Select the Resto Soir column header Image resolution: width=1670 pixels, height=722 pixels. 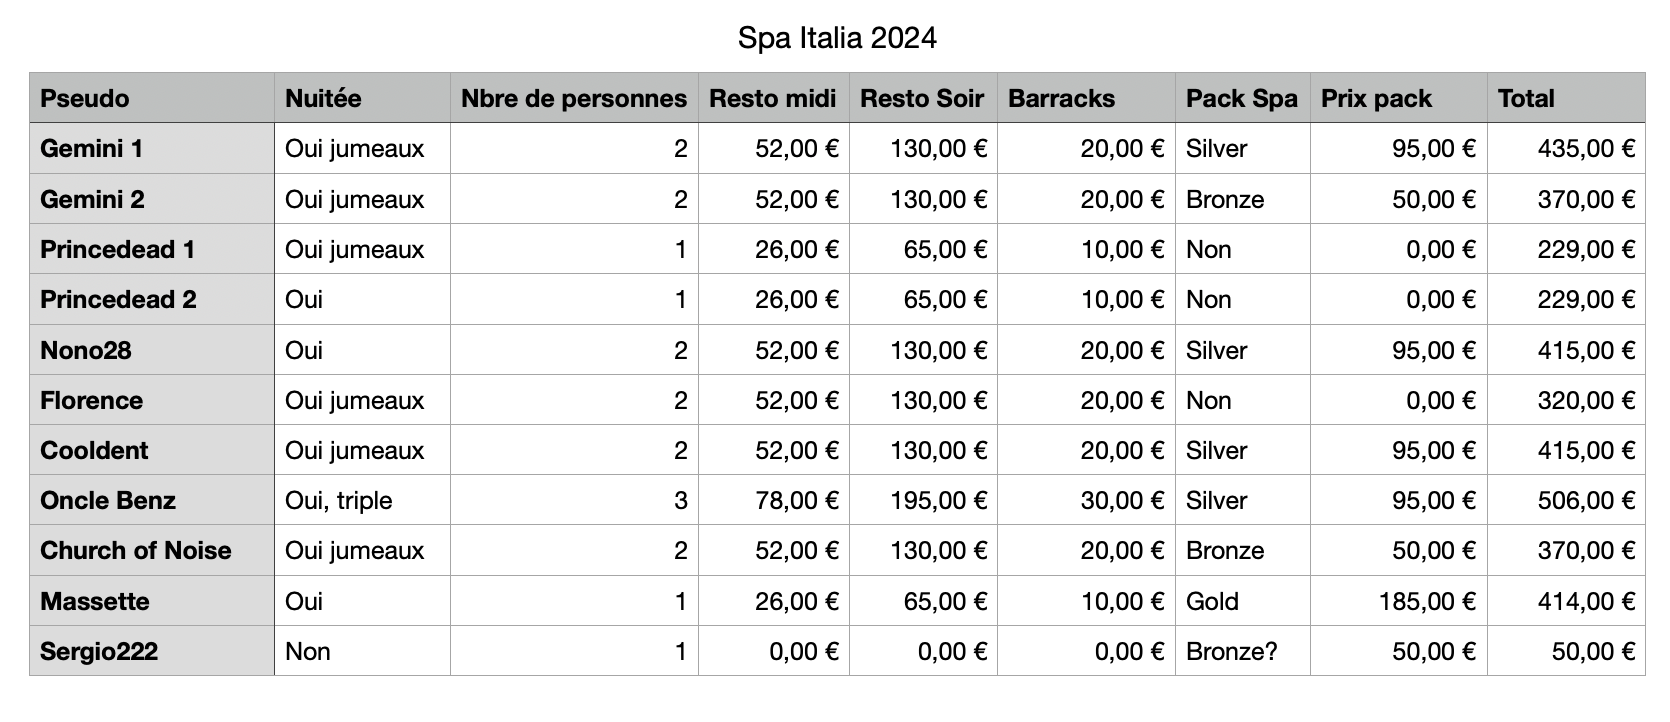[x=922, y=98]
